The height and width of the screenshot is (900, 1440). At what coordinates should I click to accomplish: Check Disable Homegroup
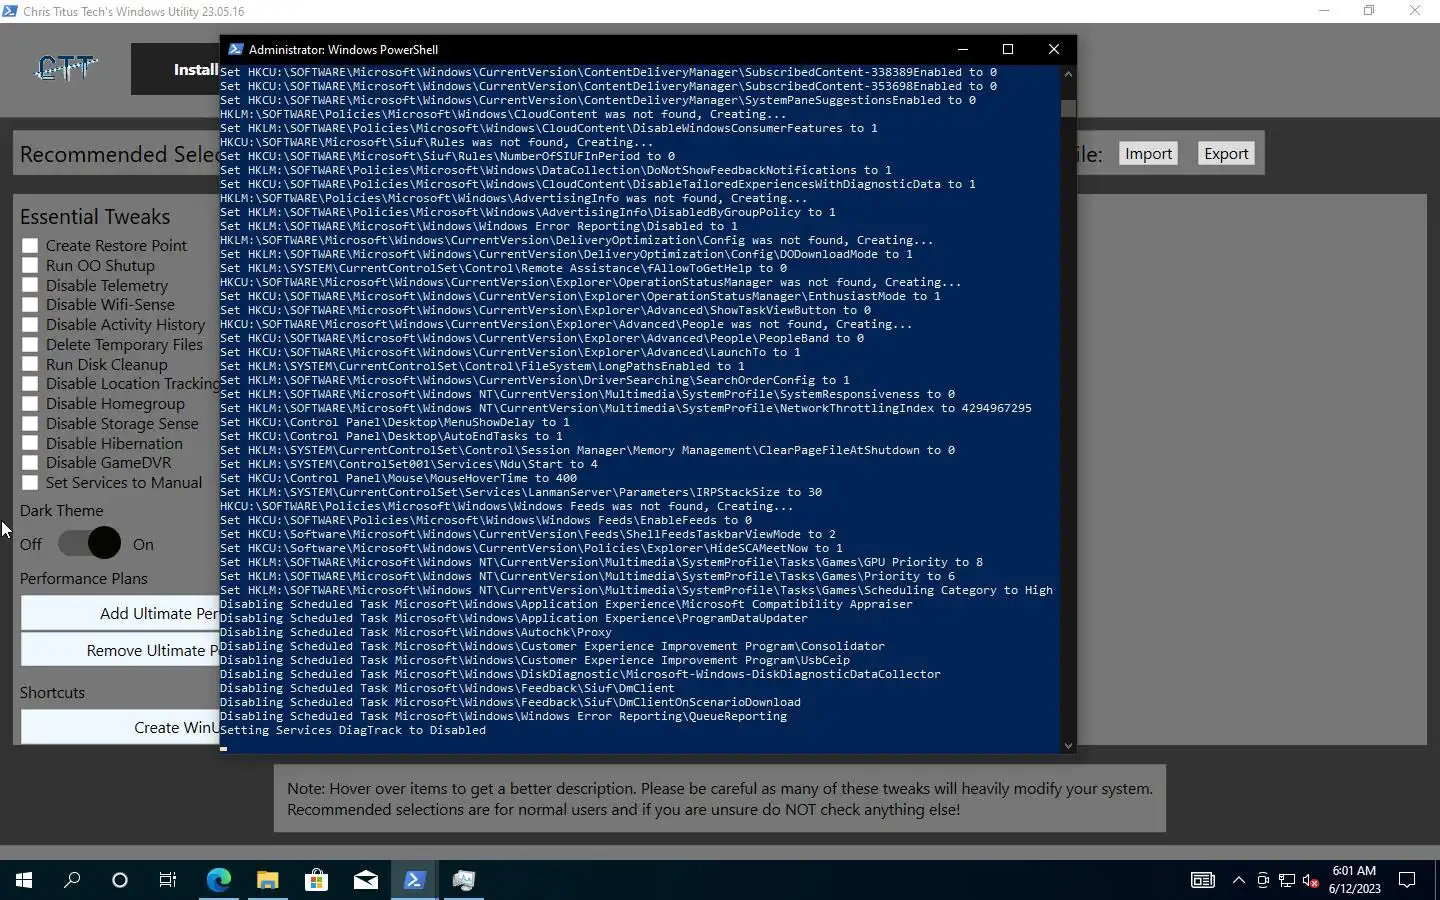click(x=30, y=404)
